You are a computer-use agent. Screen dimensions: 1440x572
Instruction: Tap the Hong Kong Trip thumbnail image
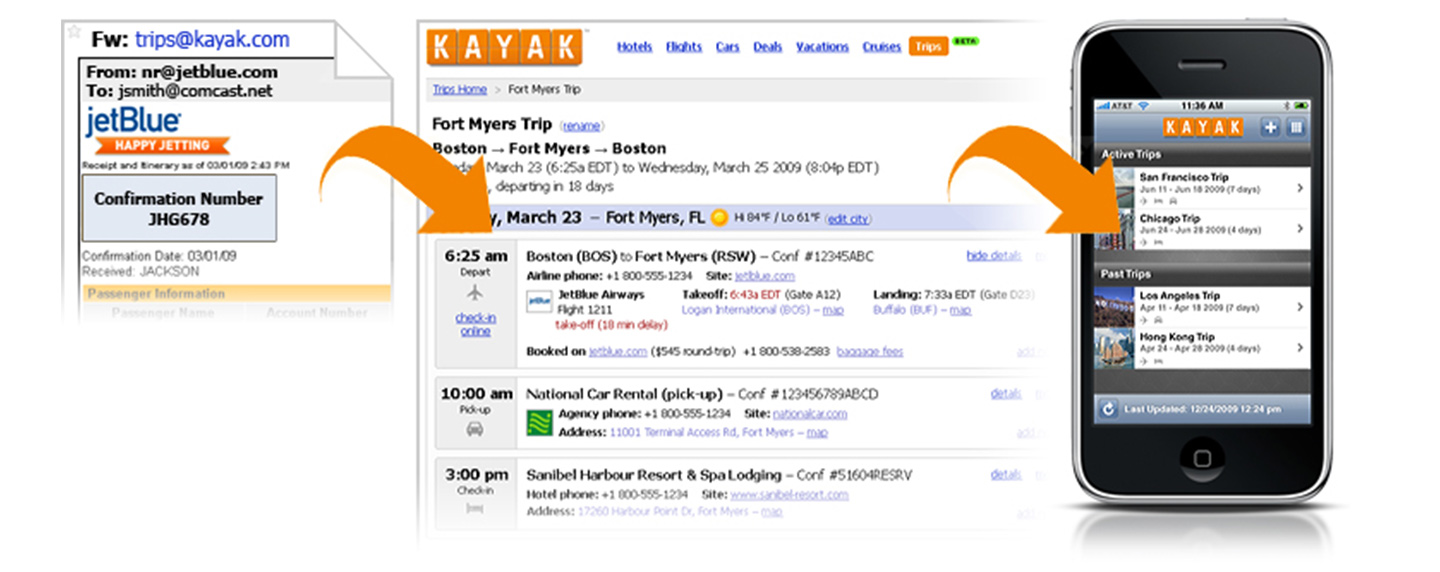click(x=1113, y=347)
